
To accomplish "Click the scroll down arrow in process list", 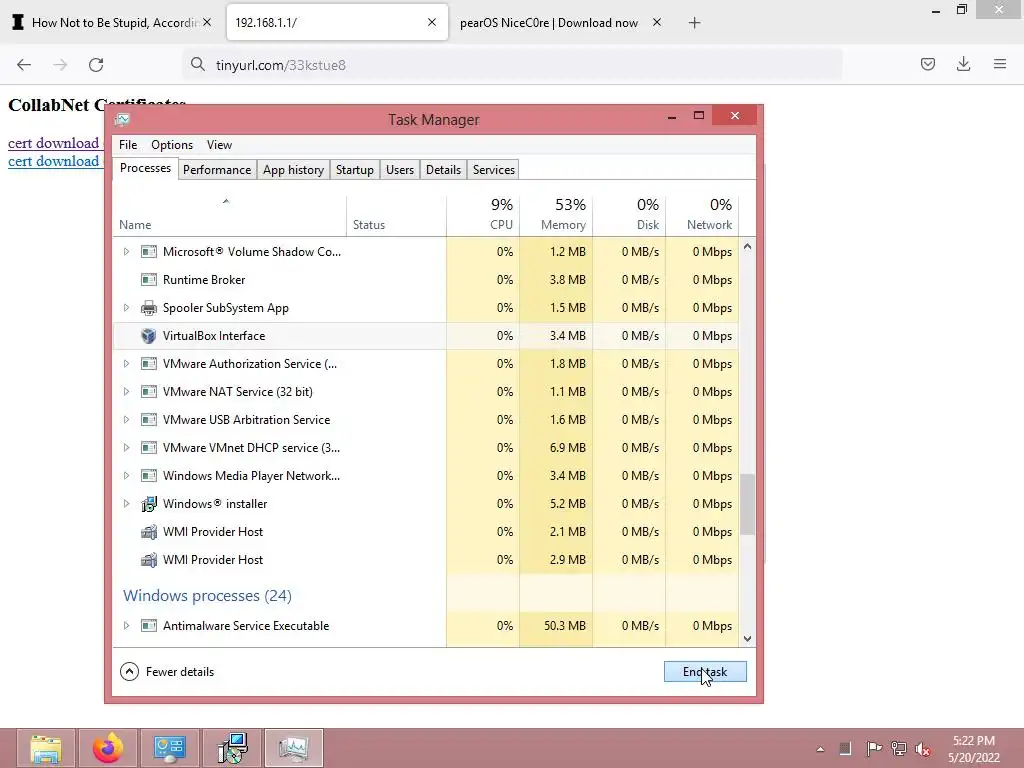I will (x=748, y=639).
